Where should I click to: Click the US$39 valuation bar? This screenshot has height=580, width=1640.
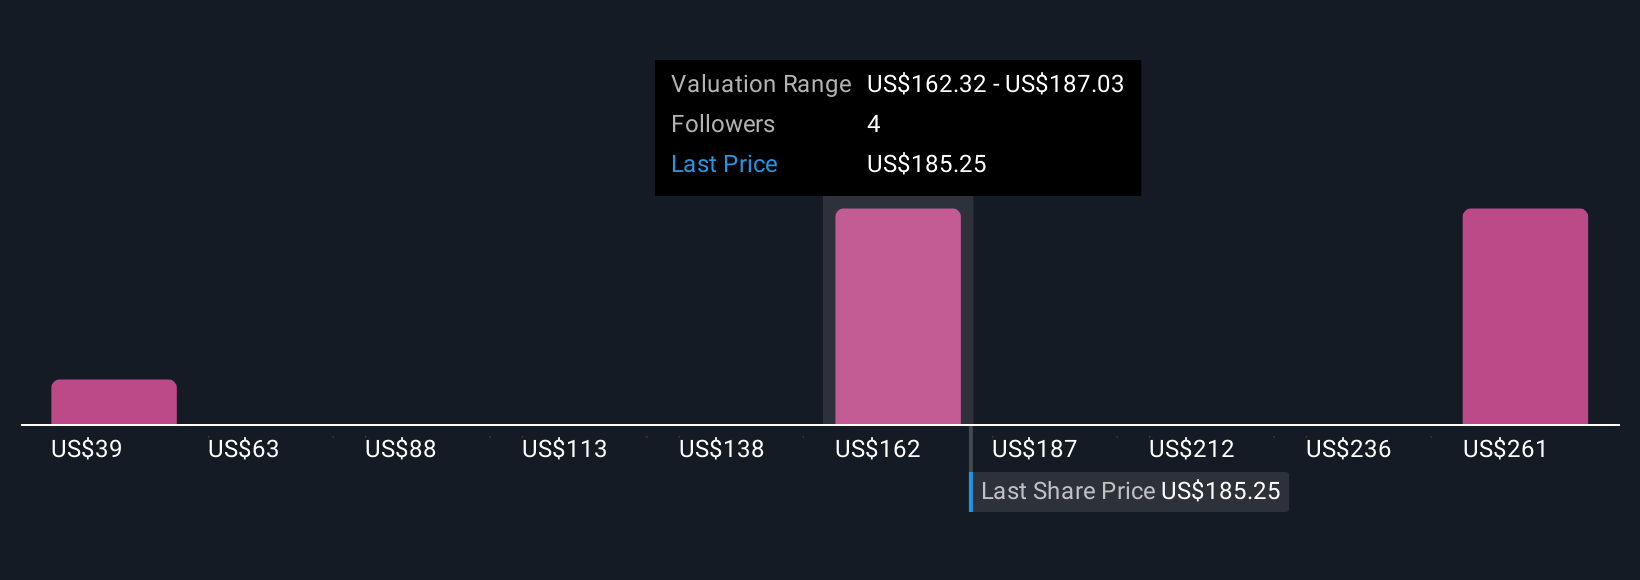(x=114, y=402)
